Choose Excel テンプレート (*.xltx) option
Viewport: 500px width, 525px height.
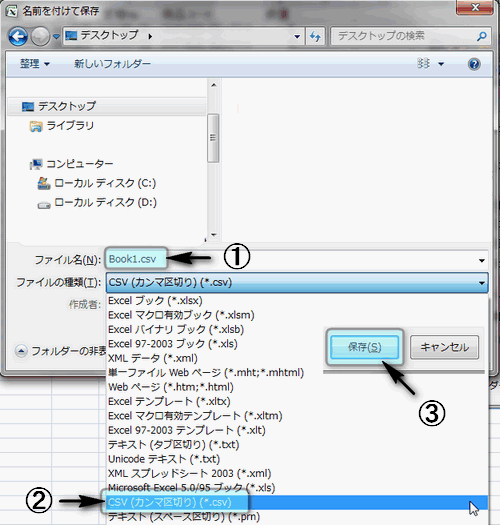[297, 401]
